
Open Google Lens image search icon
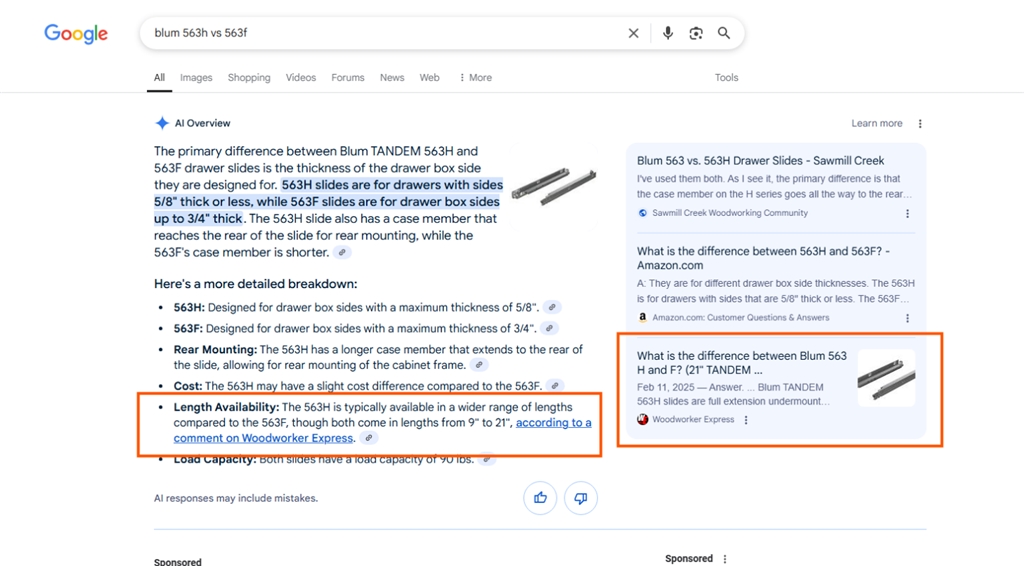pyautogui.click(x=696, y=33)
